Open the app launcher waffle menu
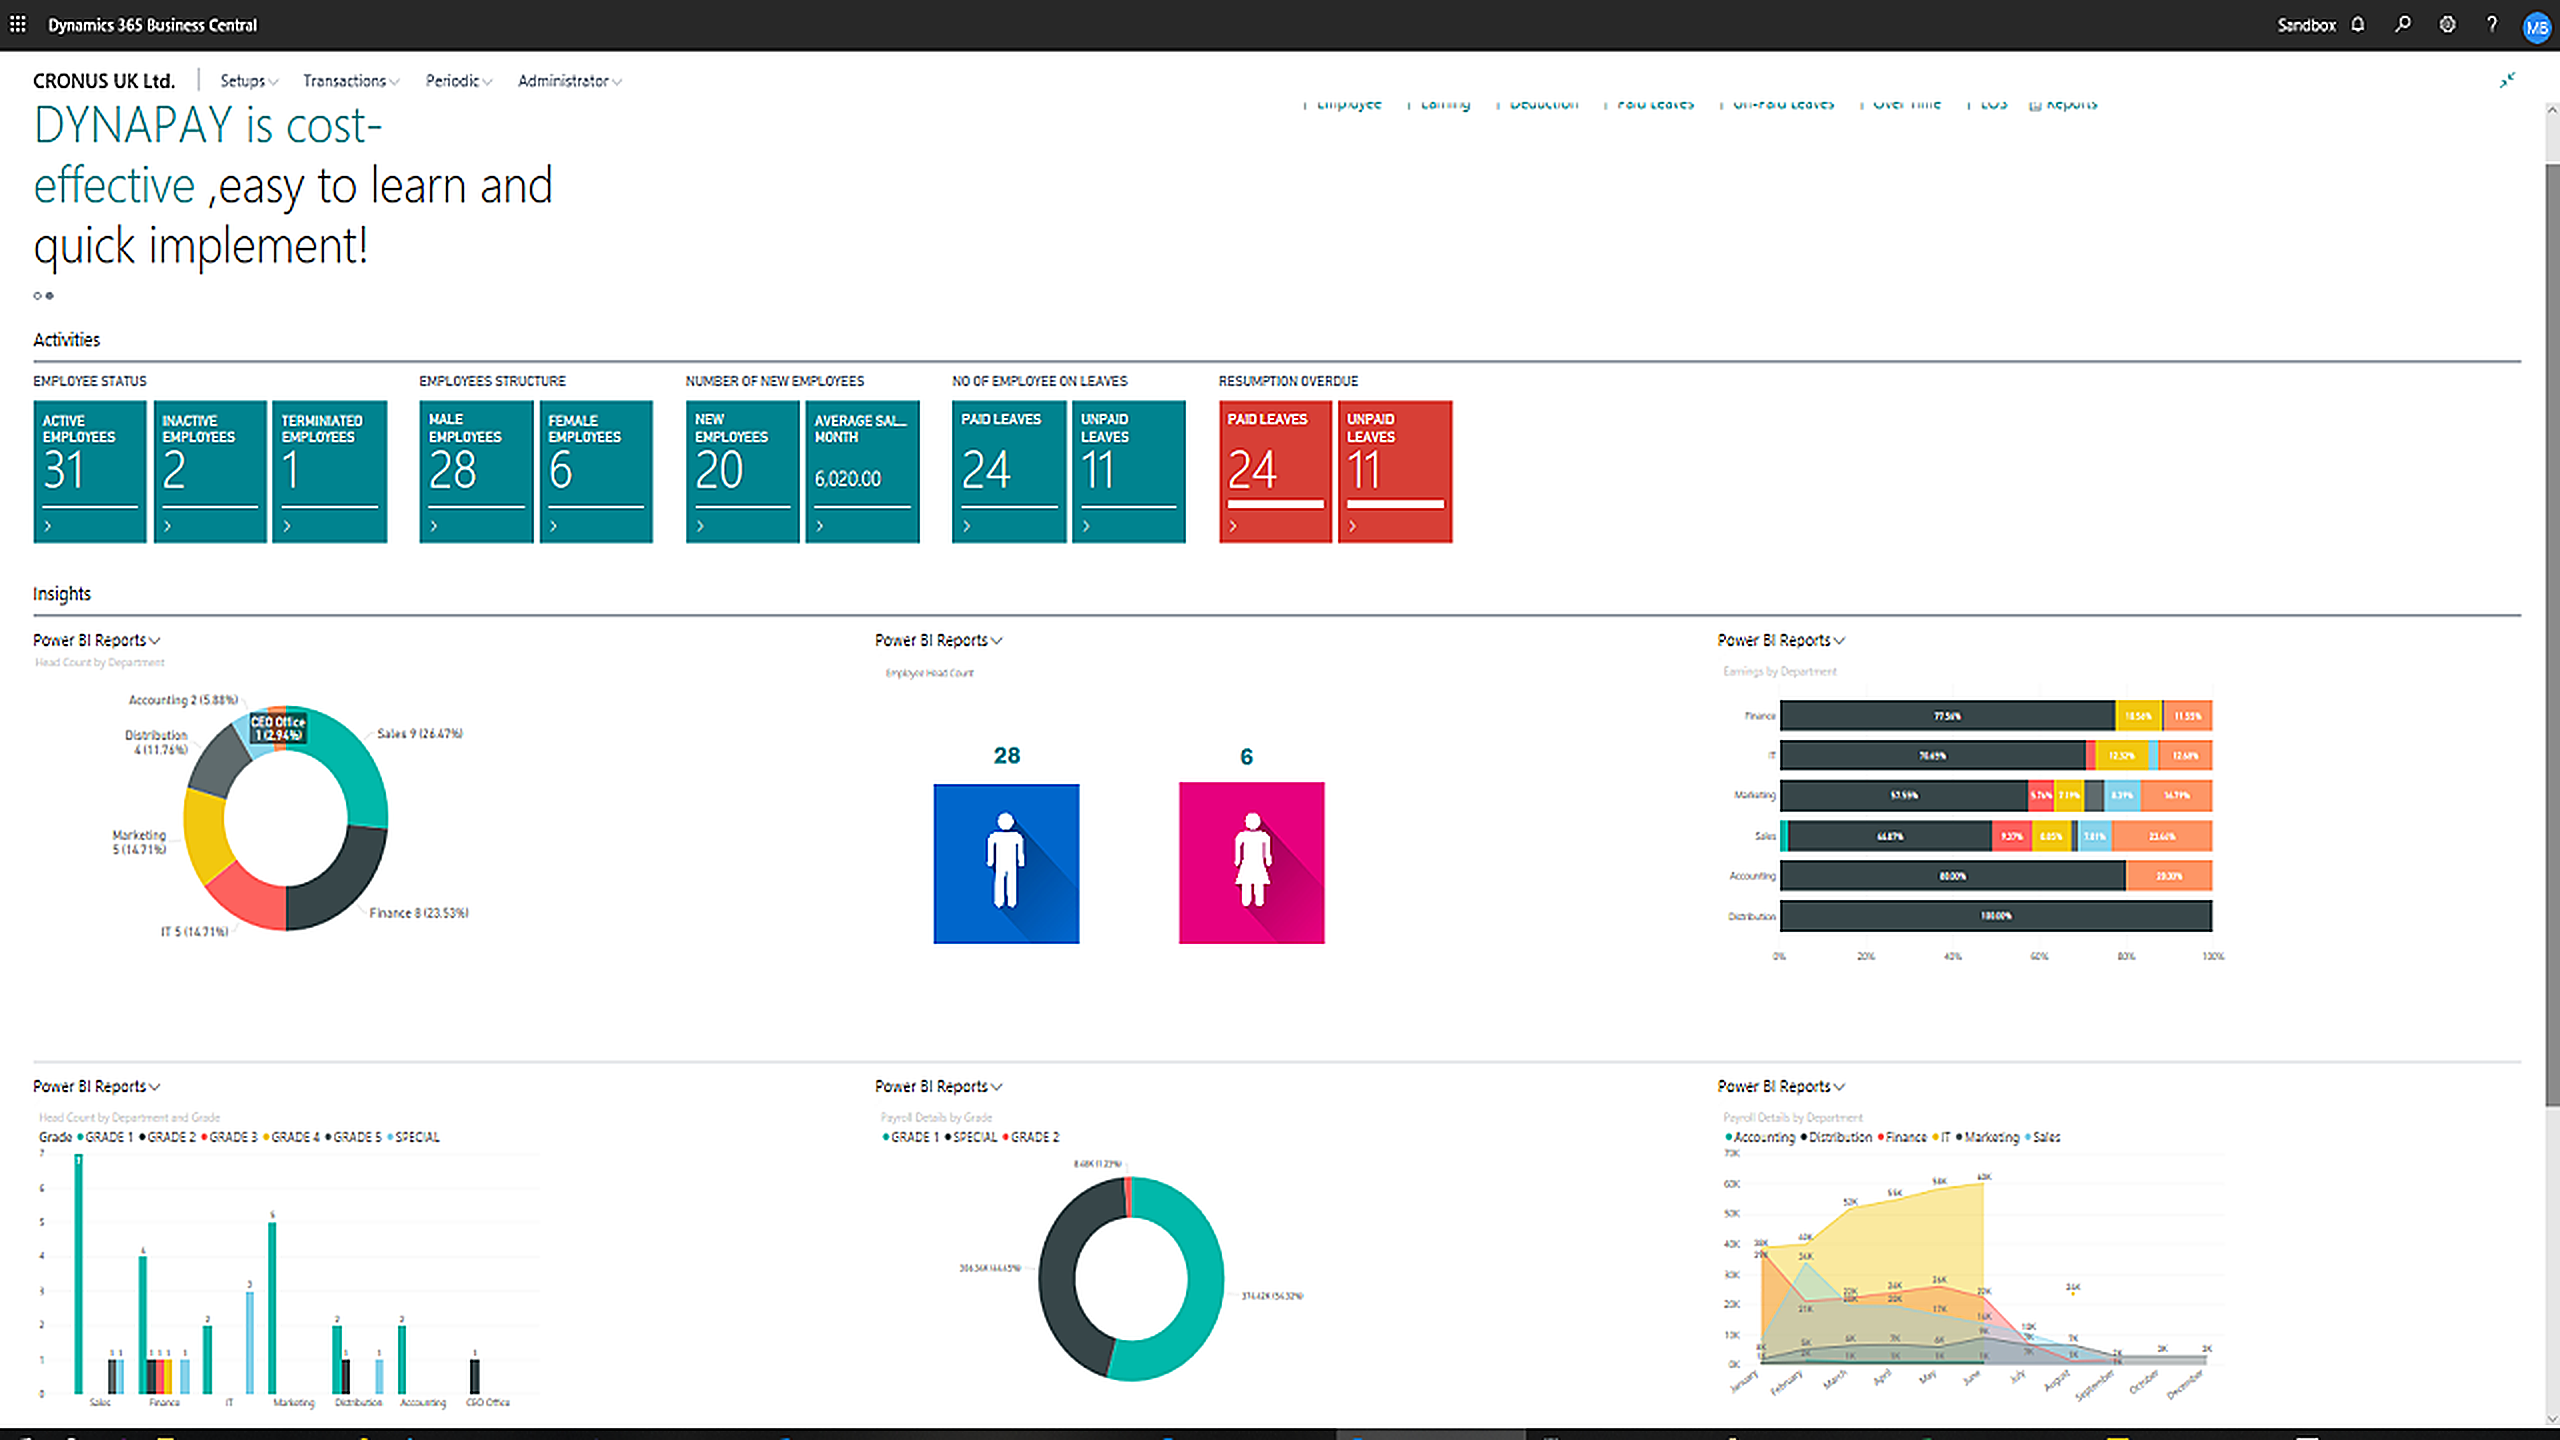 click(18, 24)
